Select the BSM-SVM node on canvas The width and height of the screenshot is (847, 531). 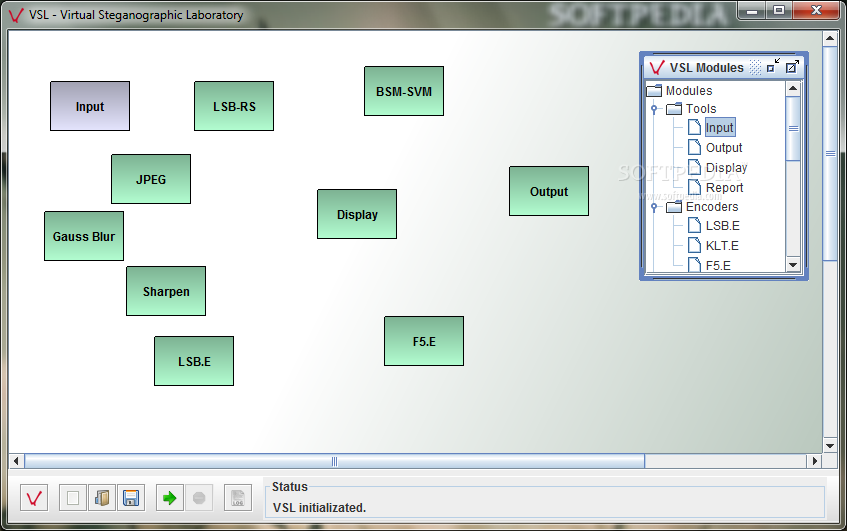(x=404, y=91)
